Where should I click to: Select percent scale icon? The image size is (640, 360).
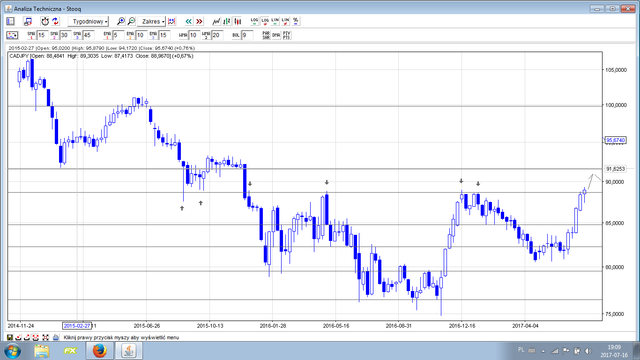296,21
